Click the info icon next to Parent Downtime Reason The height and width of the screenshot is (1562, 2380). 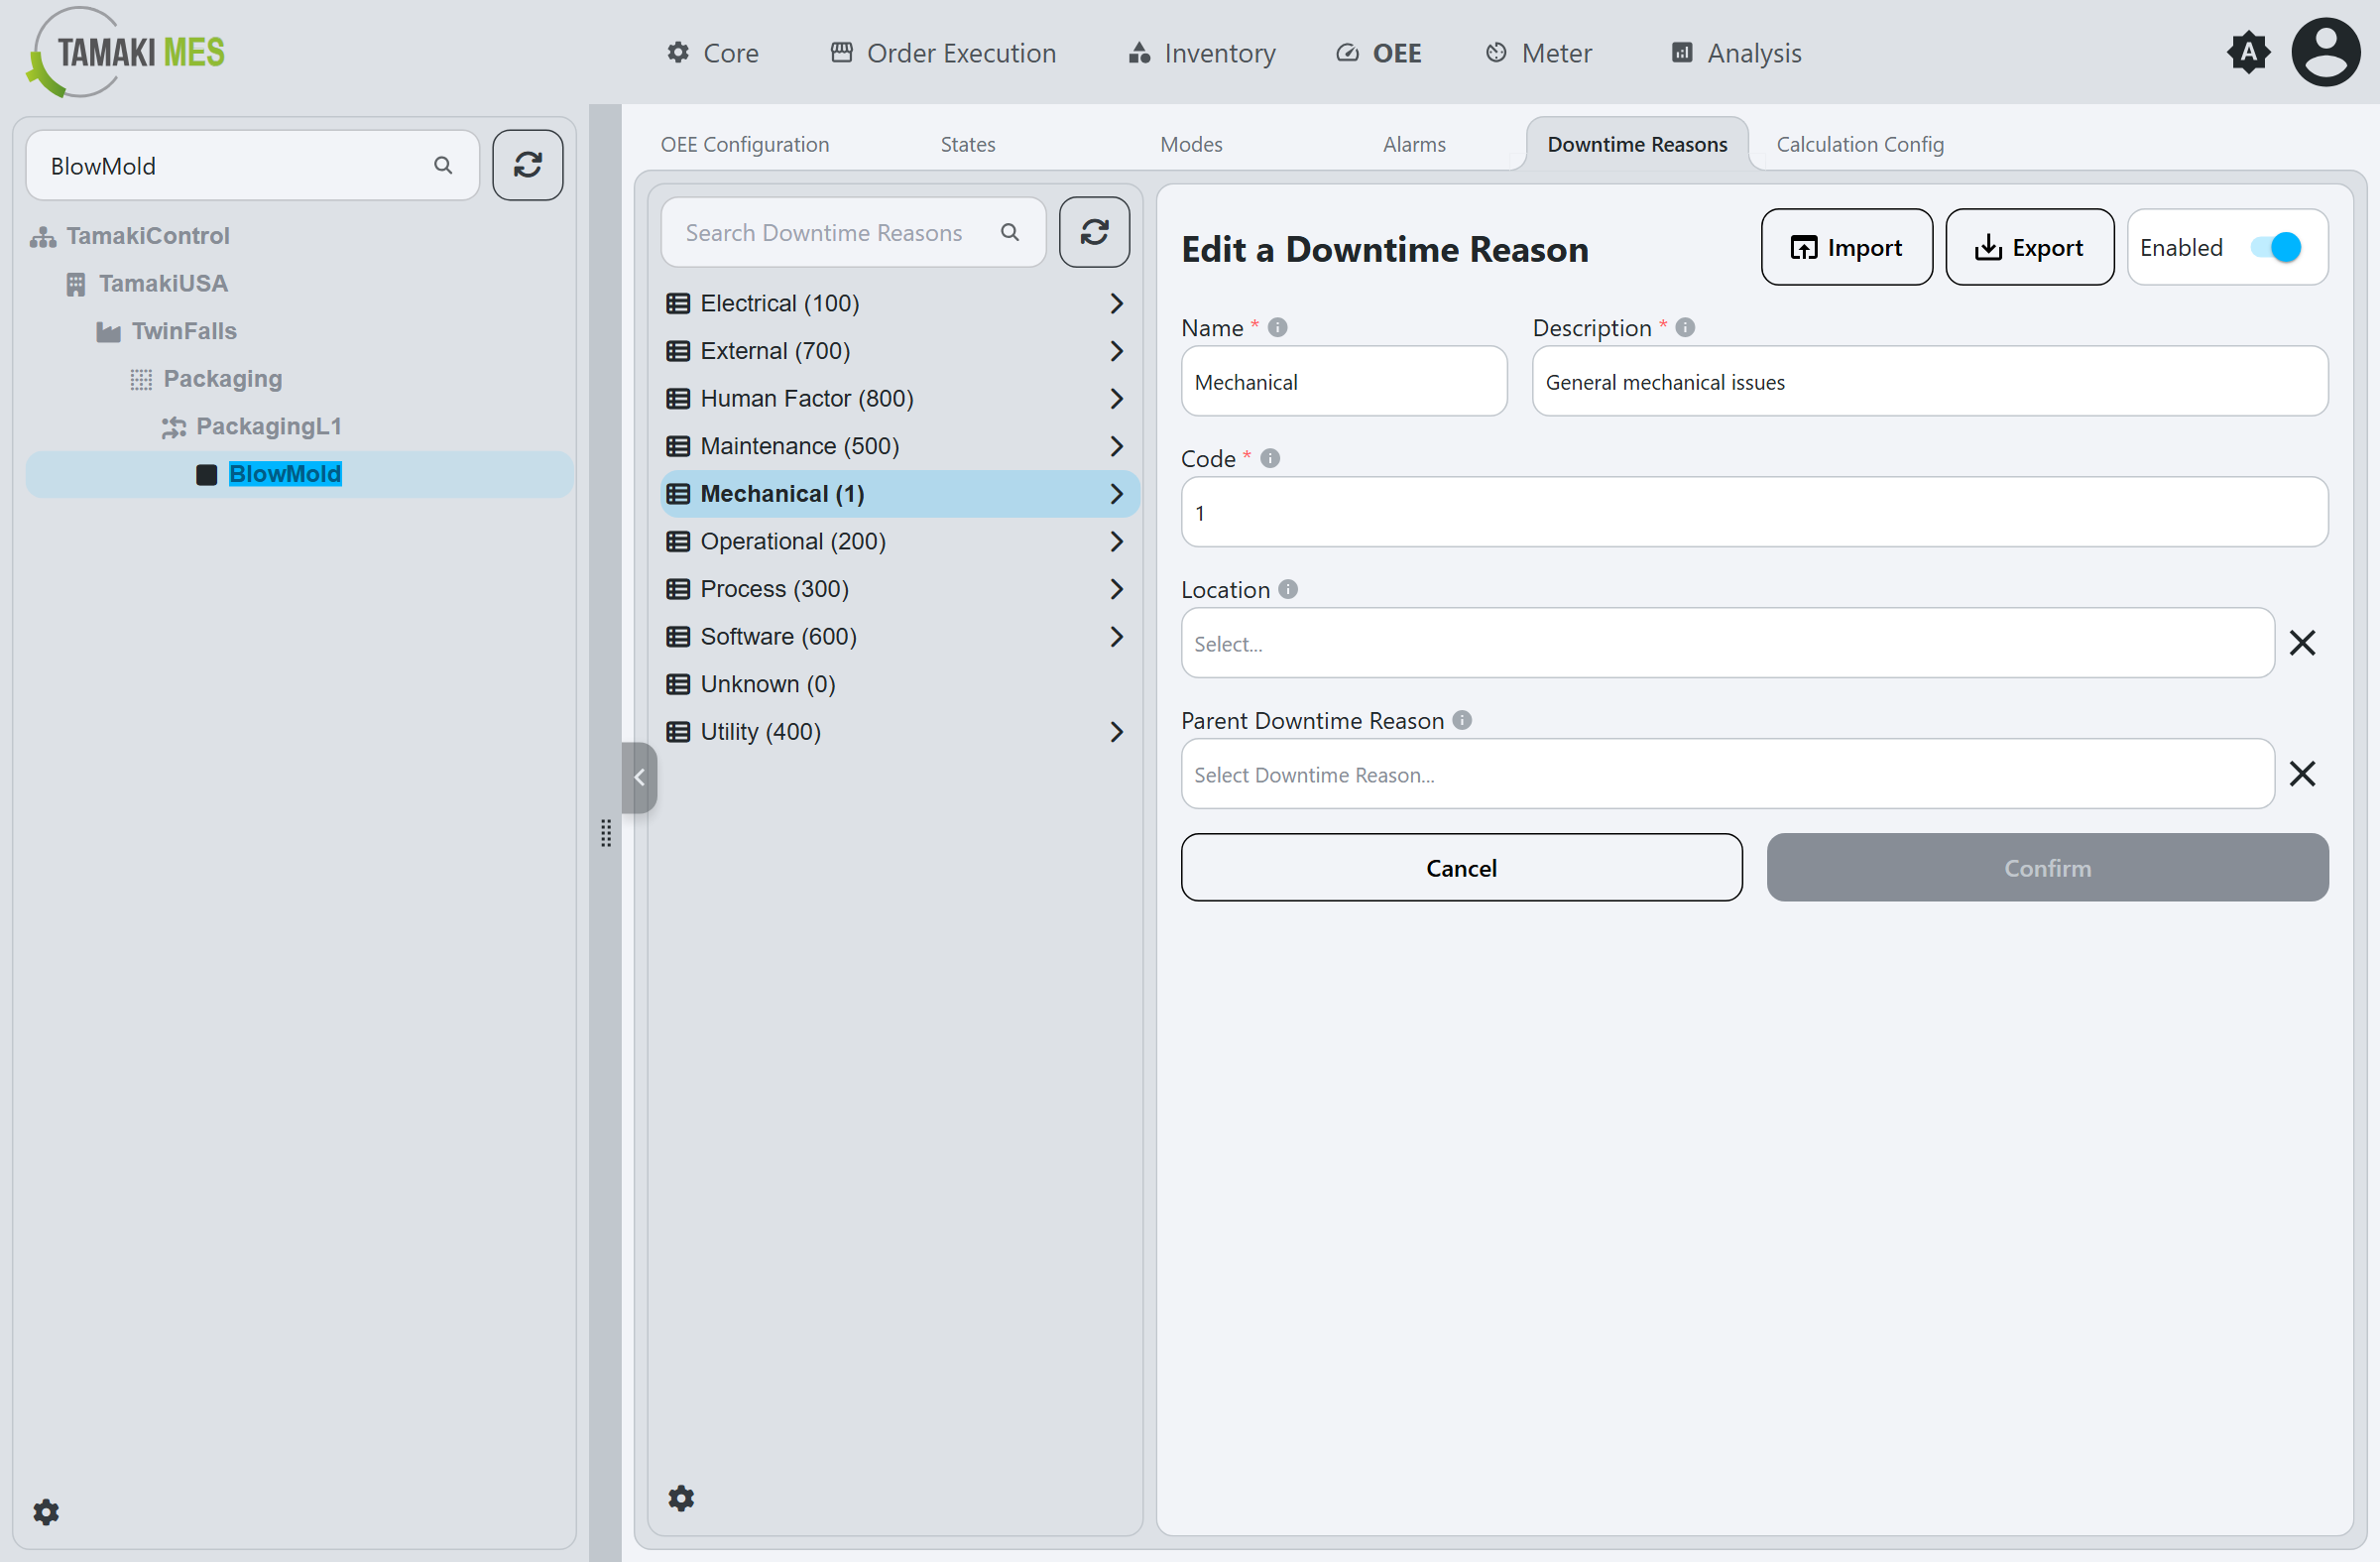[1462, 720]
